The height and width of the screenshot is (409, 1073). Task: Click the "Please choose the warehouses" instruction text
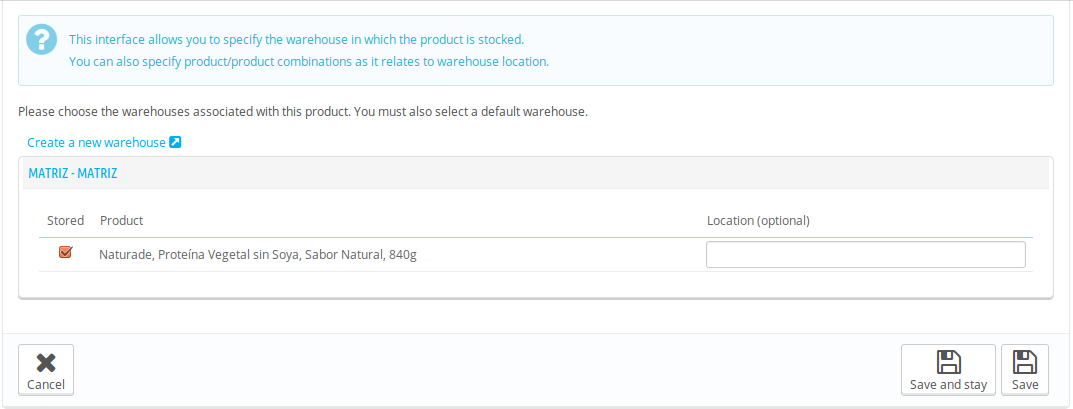[302, 111]
